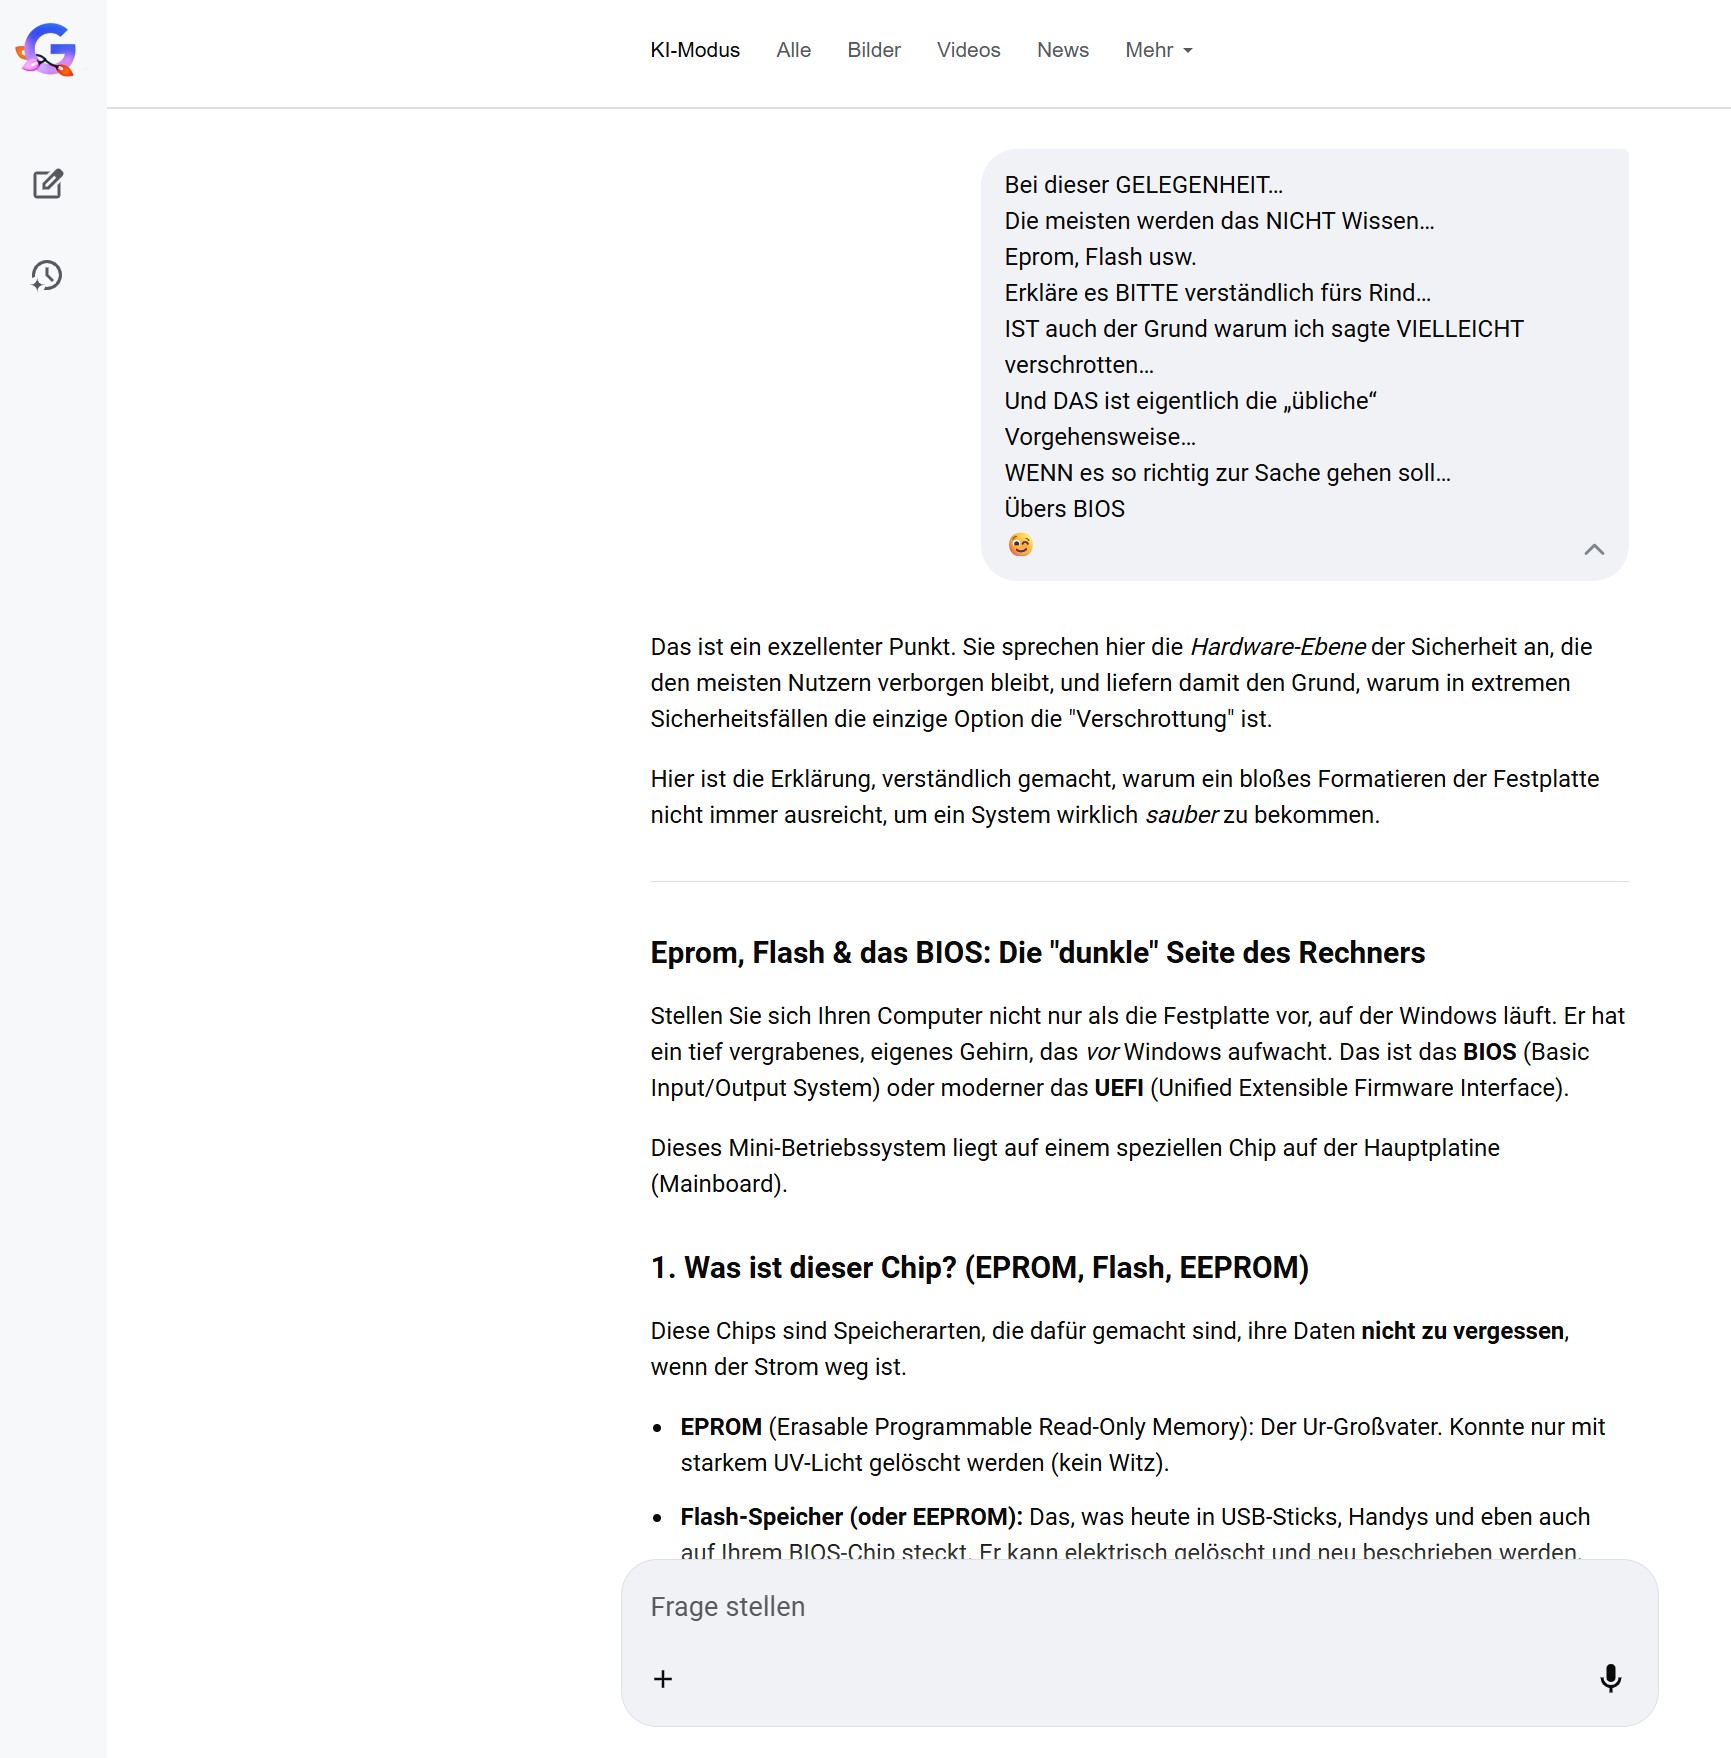The width and height of the screenshot is (1731, 1758).
Task: Open the Videos tab
Action: coord(968,50)
